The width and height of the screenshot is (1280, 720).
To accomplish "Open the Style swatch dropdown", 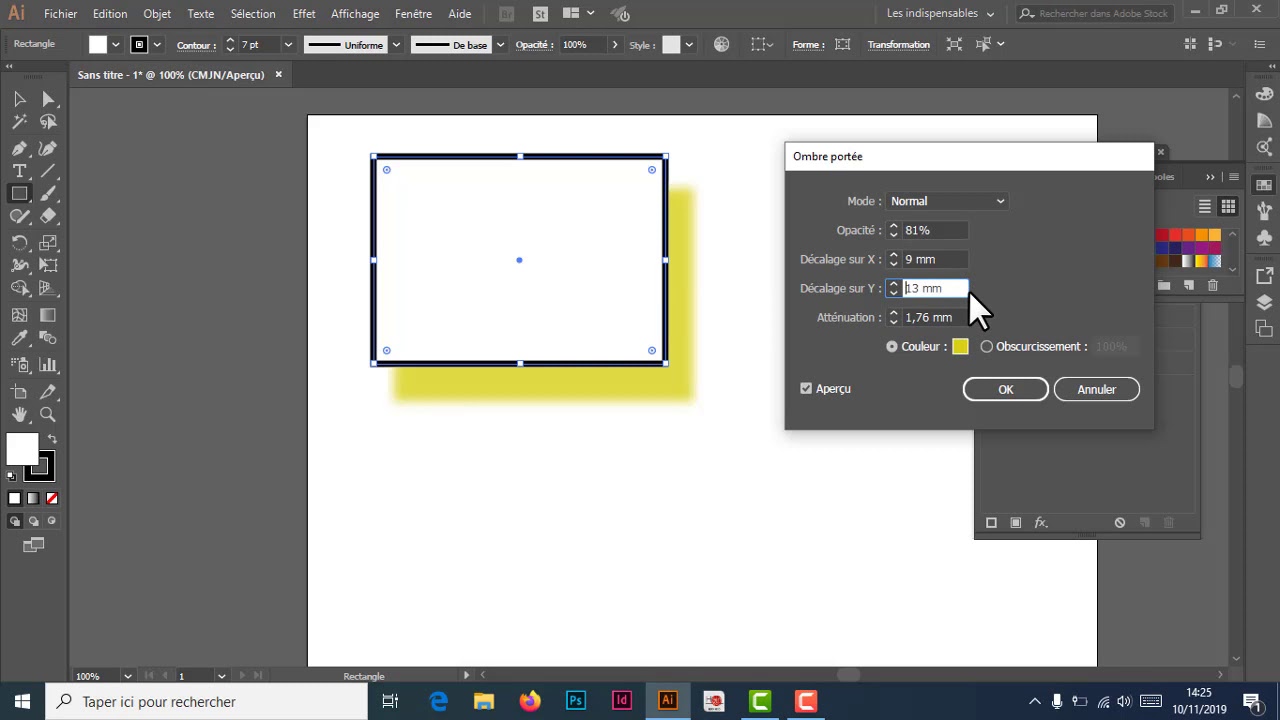I will (689, 44).
